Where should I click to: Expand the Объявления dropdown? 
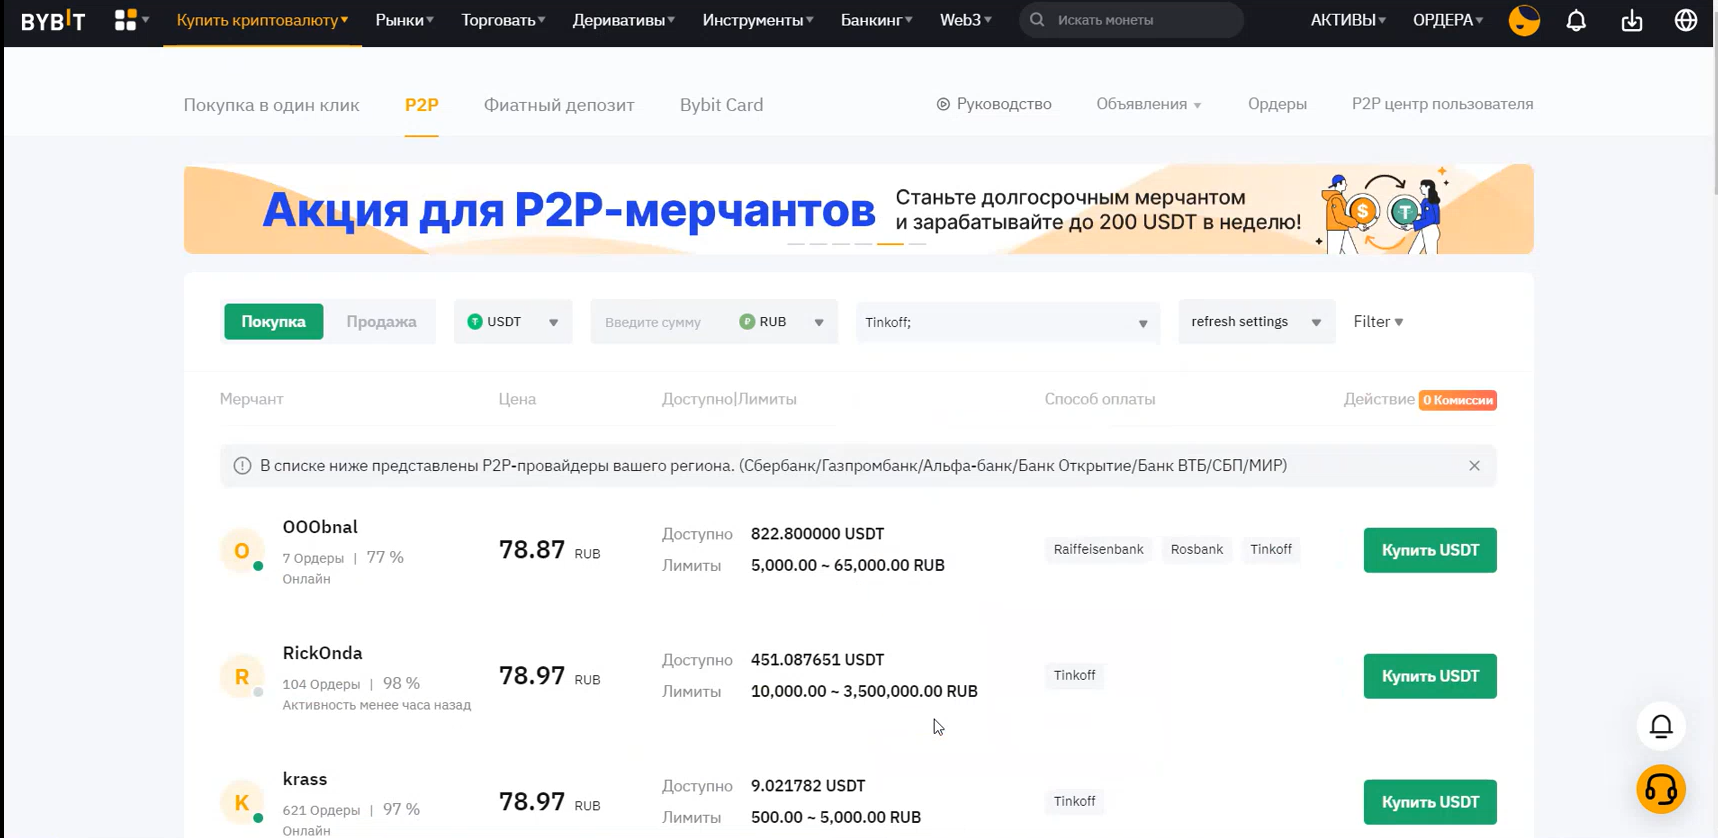[x=1149, y=104]
